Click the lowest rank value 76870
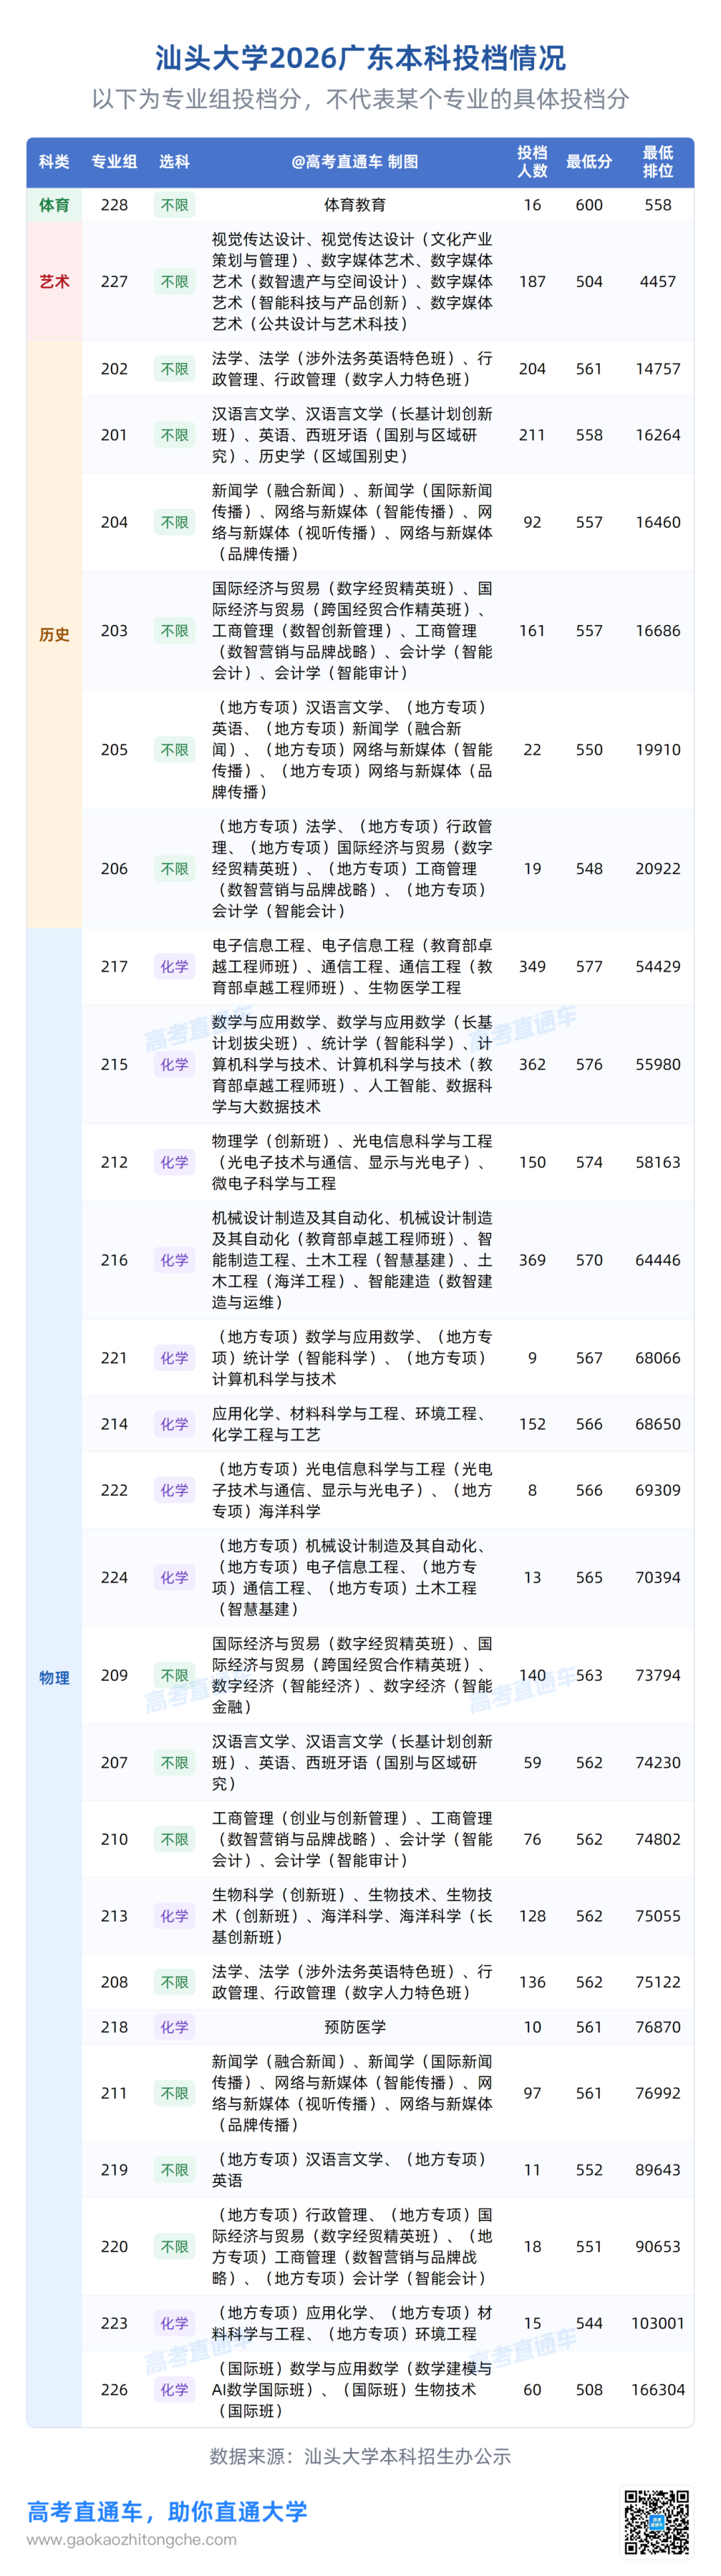The height and width of the screenshot is (2576, 721). 658,2027
